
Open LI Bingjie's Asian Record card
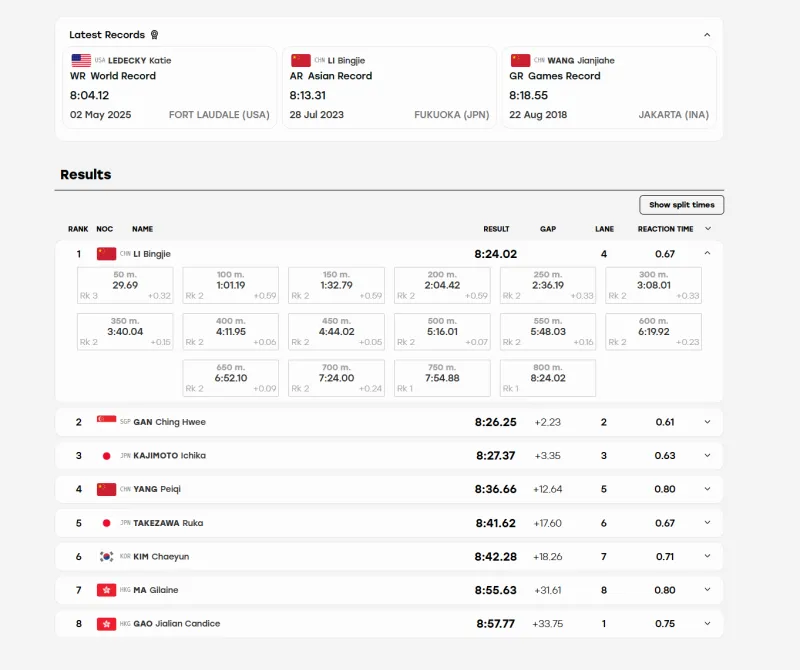coord(389,87)
